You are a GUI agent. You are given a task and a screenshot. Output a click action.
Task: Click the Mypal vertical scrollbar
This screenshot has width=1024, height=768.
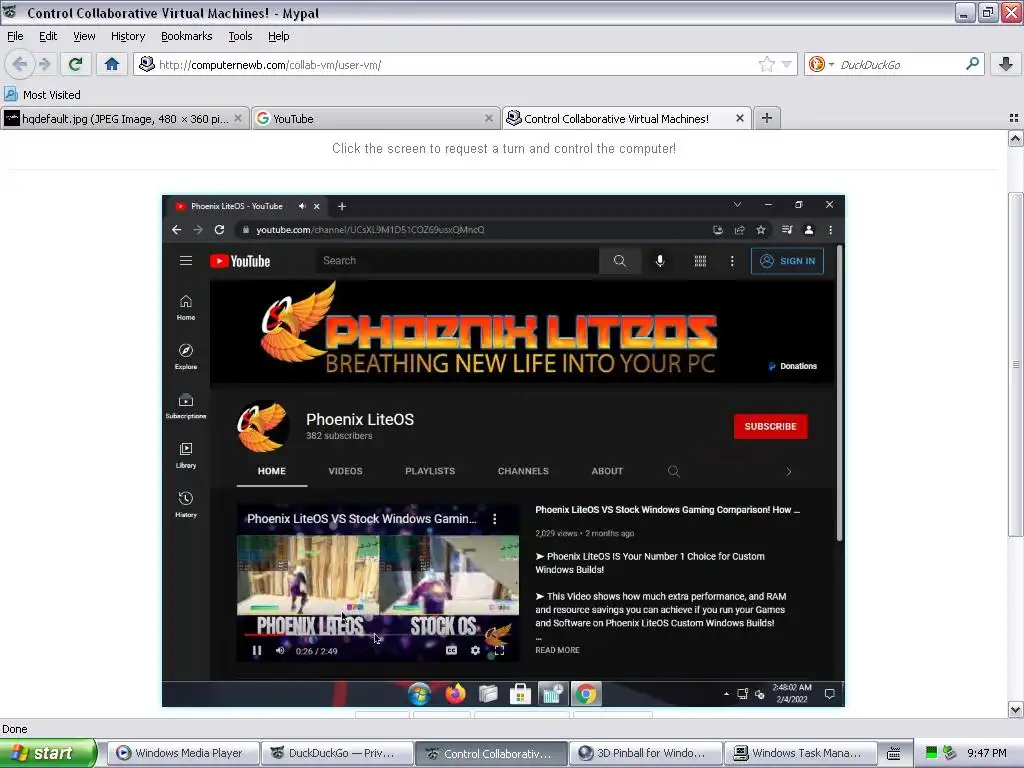tap(1016, 364)
